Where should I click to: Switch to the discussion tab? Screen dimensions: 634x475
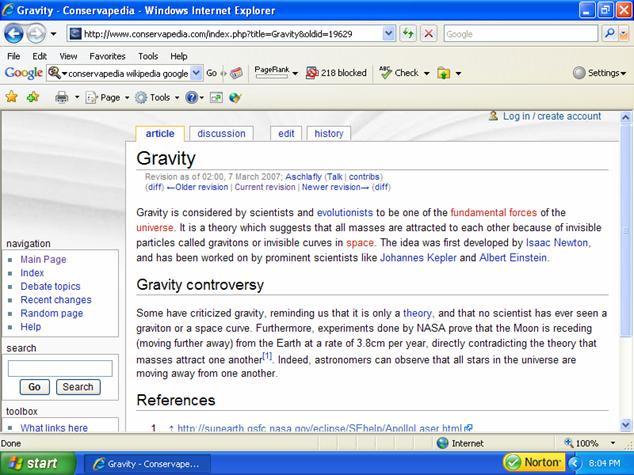tap(221, 133)
